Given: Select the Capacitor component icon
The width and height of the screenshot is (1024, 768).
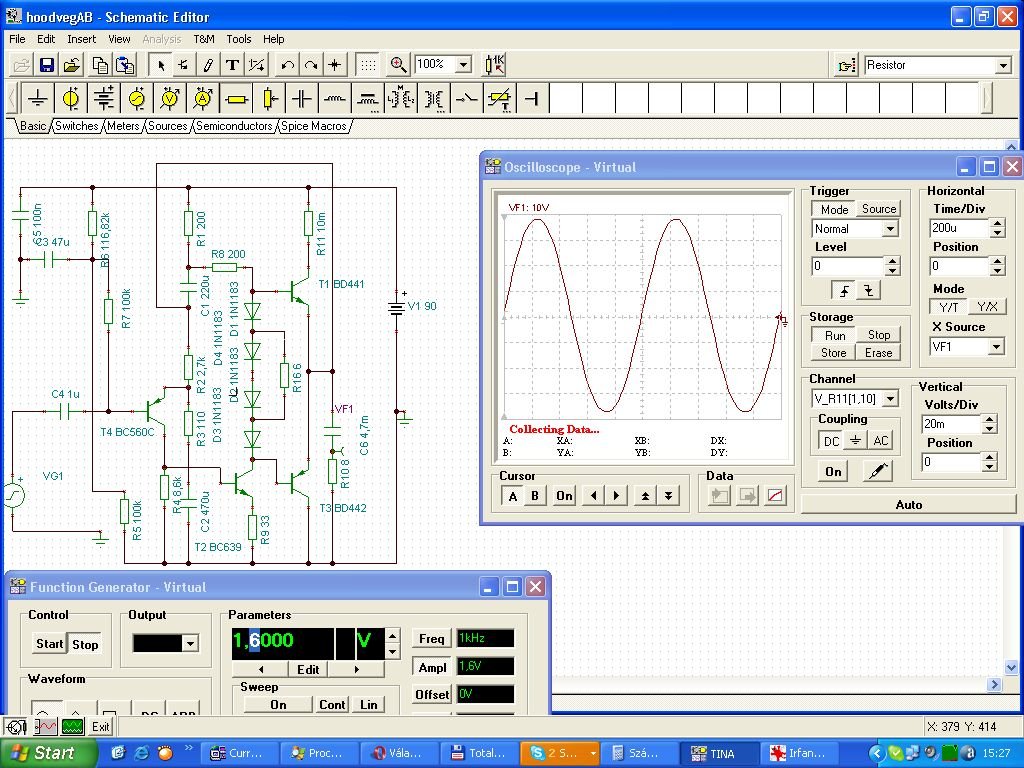Looking at the screenshot, I should click(302, 99).
